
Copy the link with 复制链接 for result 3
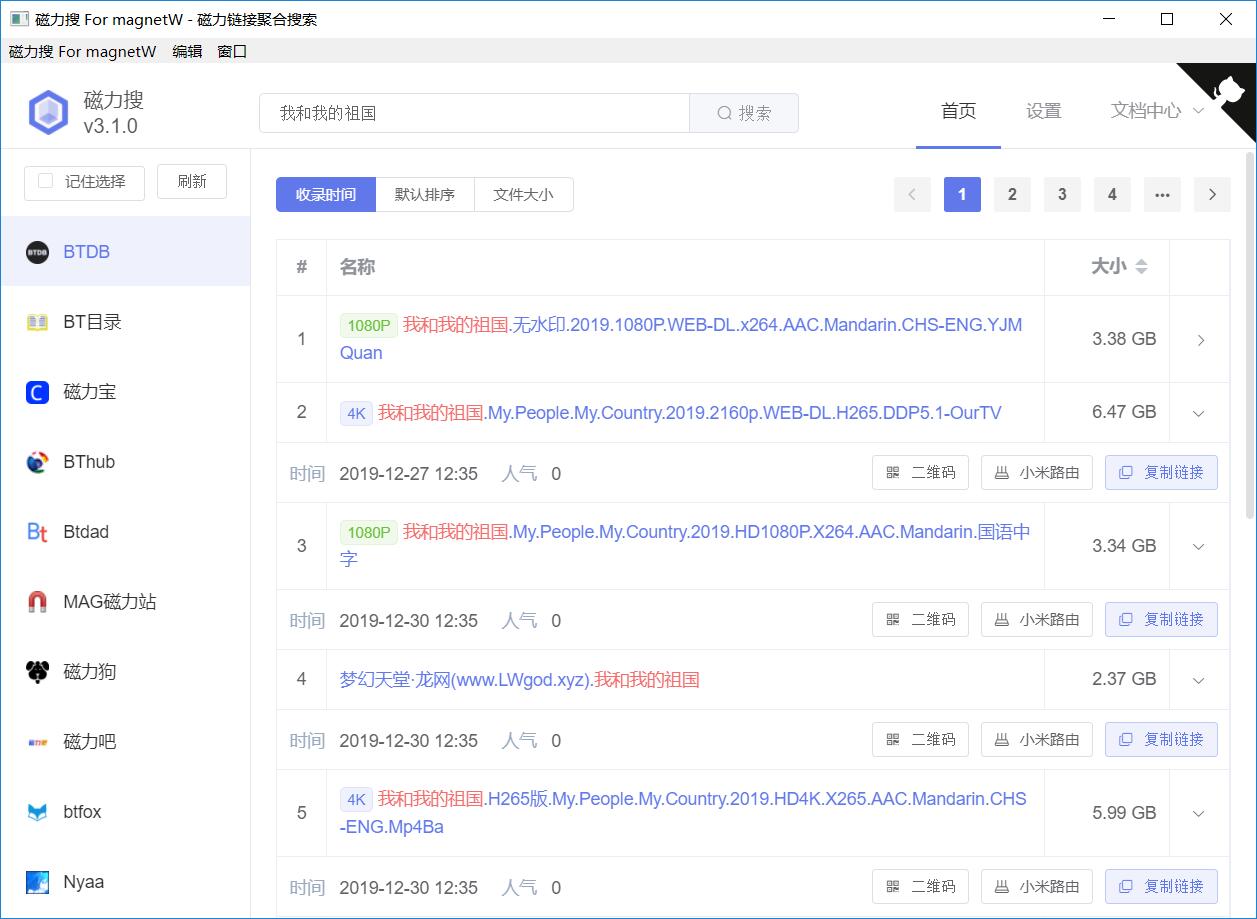(x=1161, y=619)
